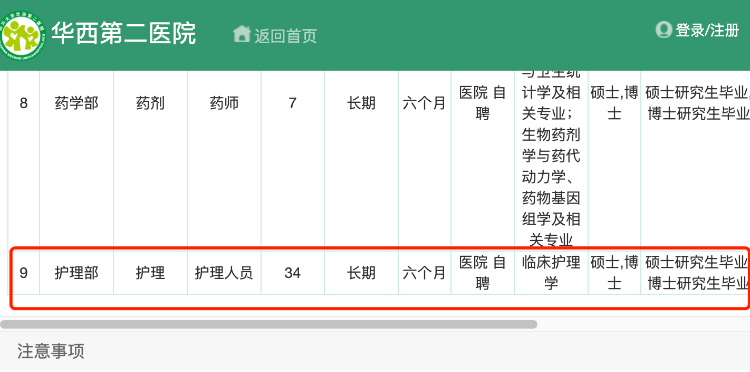Screen dimensions: 750x372
Task: Select the 护理部 department cell
Action: click(x=77, y=273)
